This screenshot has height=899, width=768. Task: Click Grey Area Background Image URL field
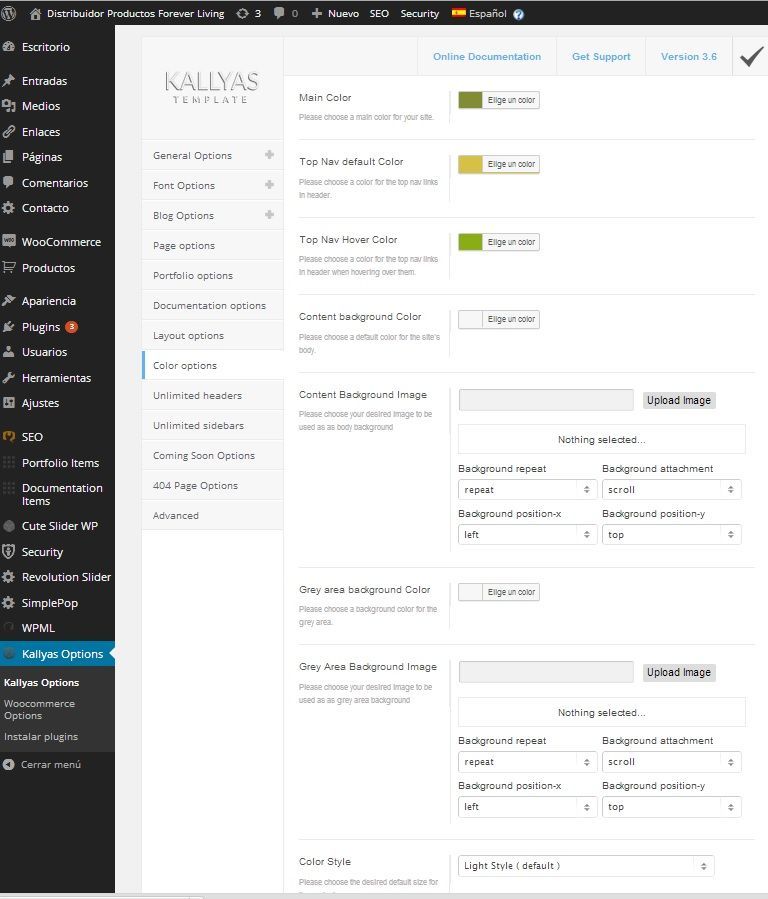click(546, 671)
